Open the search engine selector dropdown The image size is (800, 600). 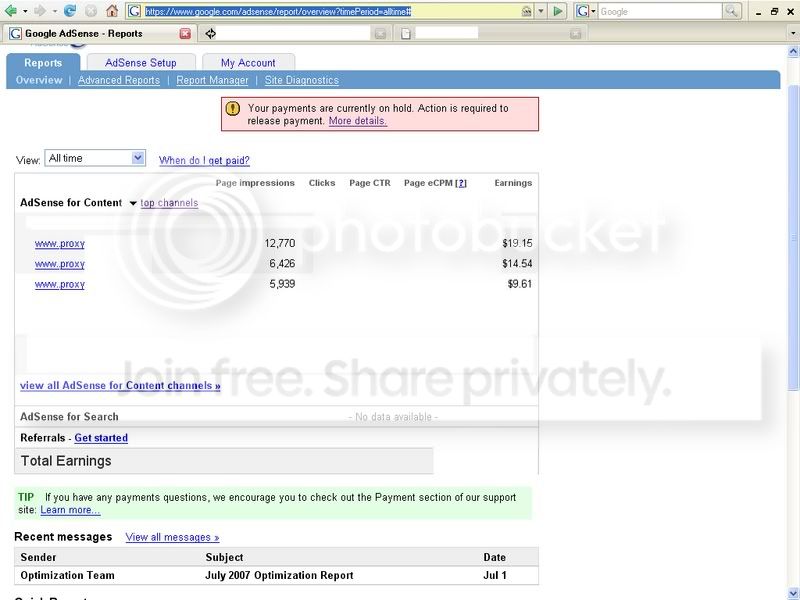584,11
